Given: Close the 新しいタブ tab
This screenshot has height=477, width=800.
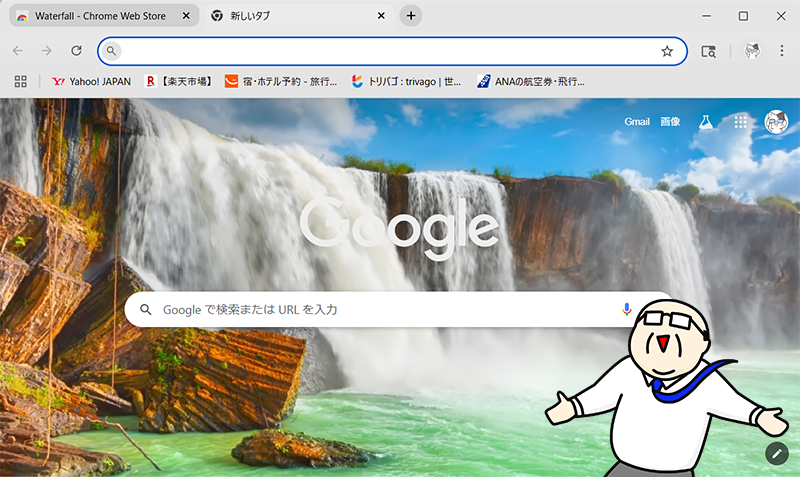Looking at the screenshot, I should pyautogui.click(x=381, y=16).
